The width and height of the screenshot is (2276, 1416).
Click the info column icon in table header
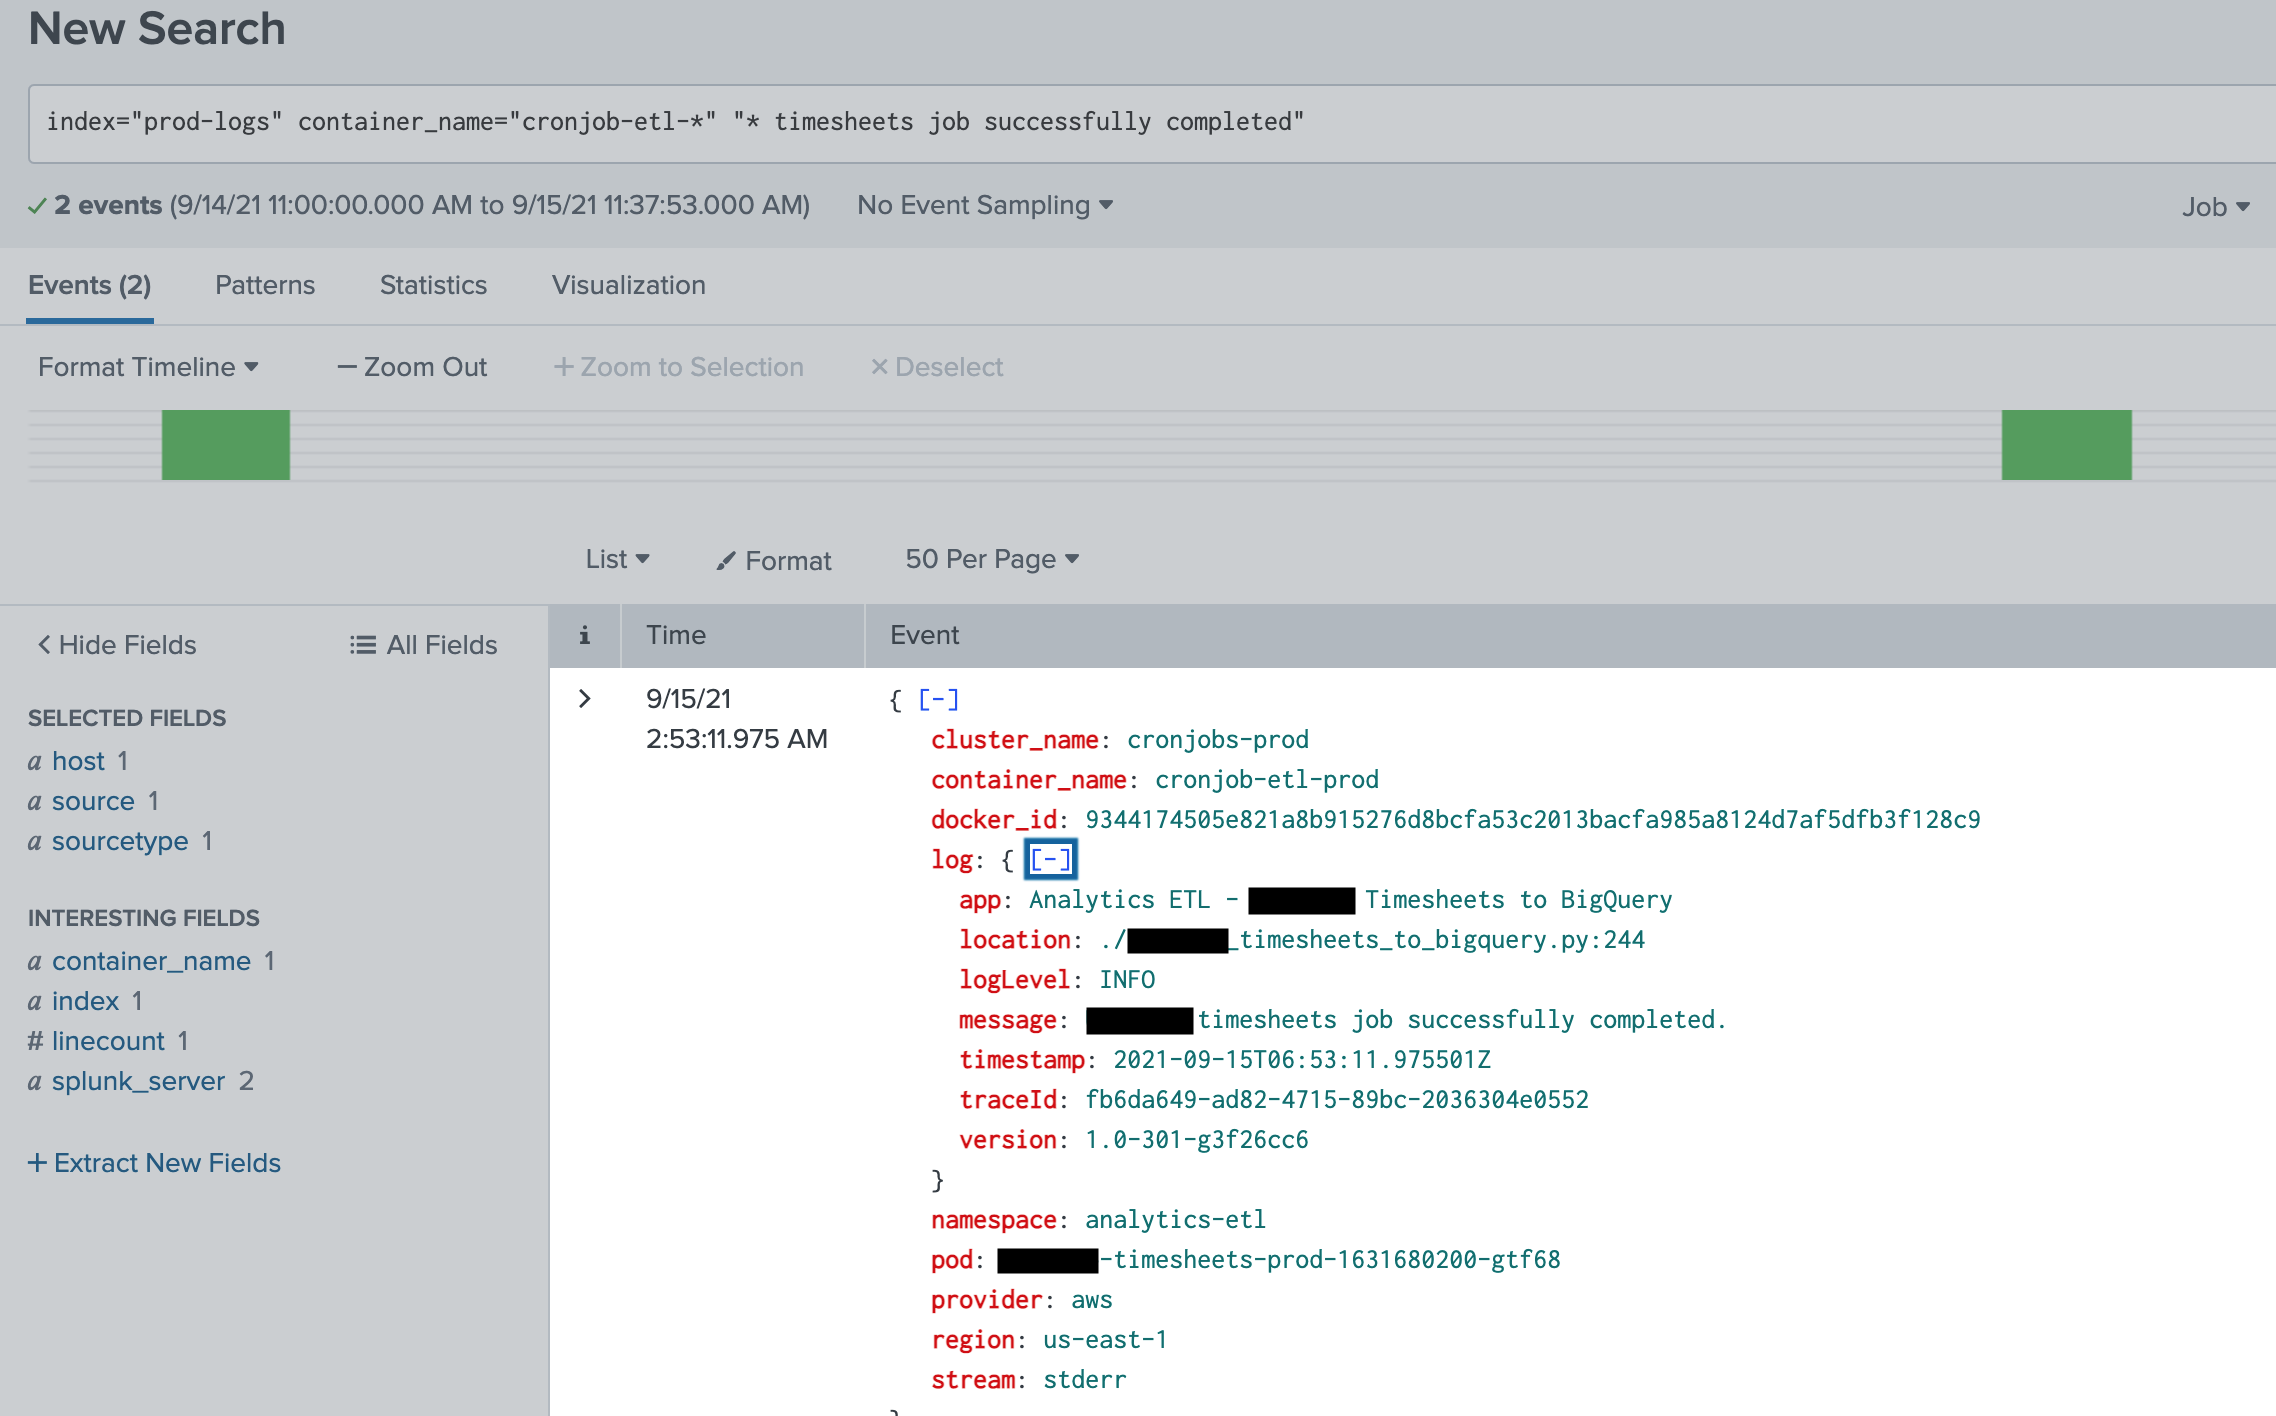pyautogui.click(x=584, y=635)
